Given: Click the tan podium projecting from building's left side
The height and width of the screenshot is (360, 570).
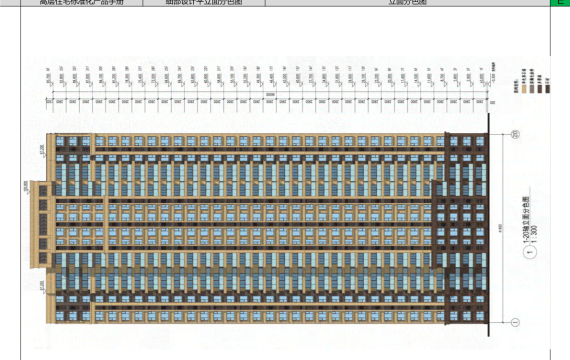Looking at the screenshot, I should pos(39,224).
